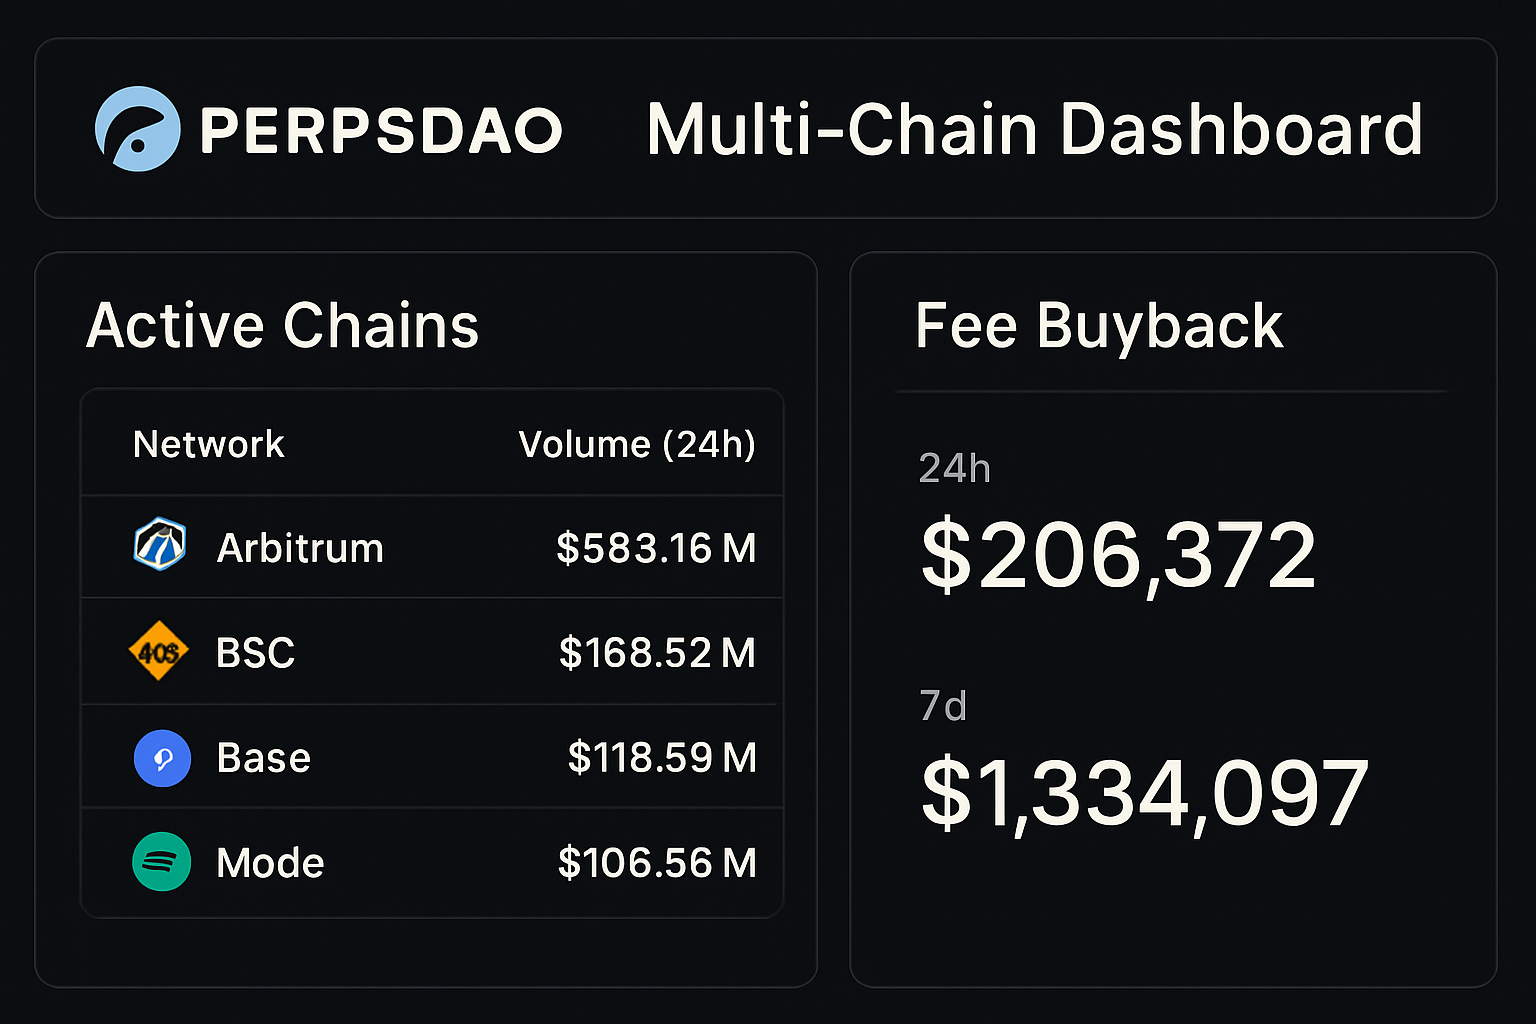Viewport: 1536px width, 1024px height.
Task: Open the Base network row label
Action: click(x=264, y=758)
